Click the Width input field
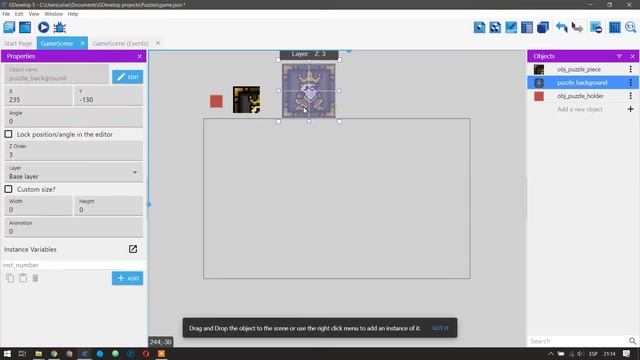 (38, 206)
